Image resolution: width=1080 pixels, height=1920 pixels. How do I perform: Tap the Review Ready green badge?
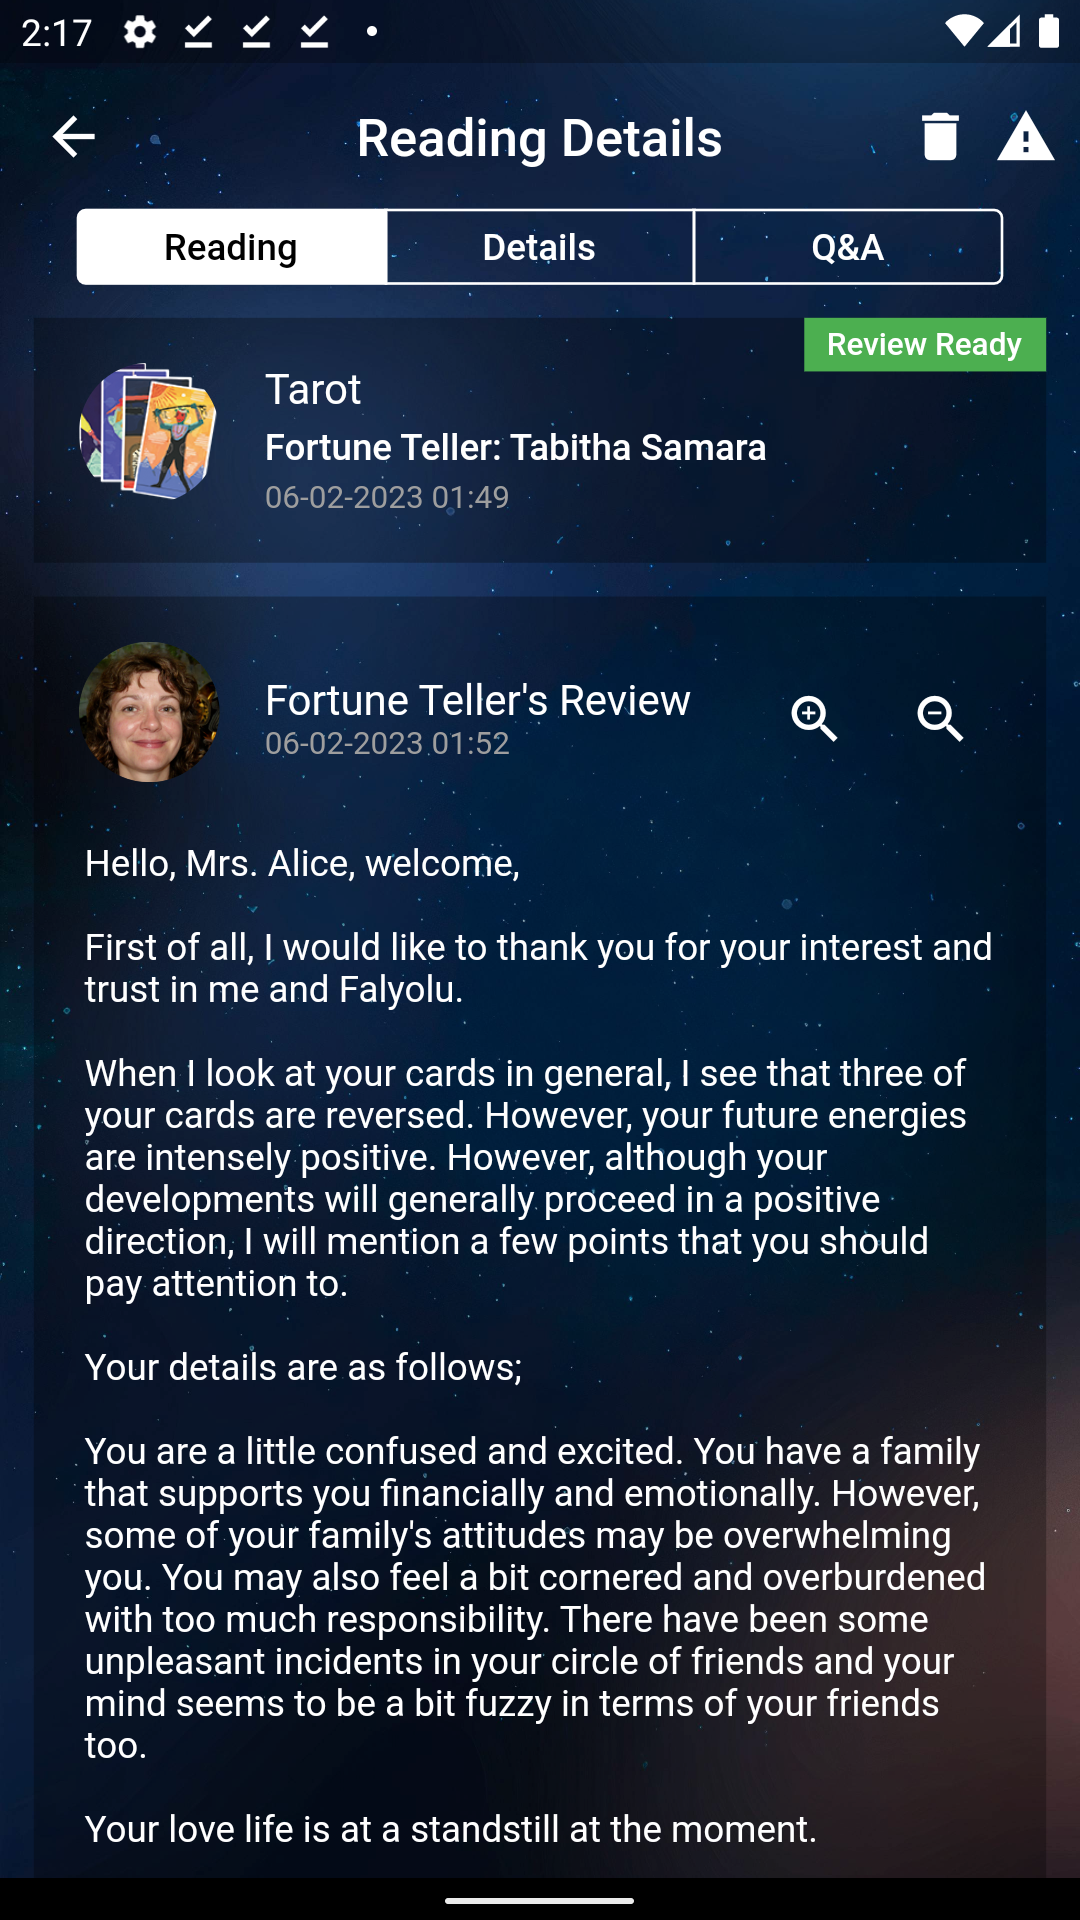(924, 345)
